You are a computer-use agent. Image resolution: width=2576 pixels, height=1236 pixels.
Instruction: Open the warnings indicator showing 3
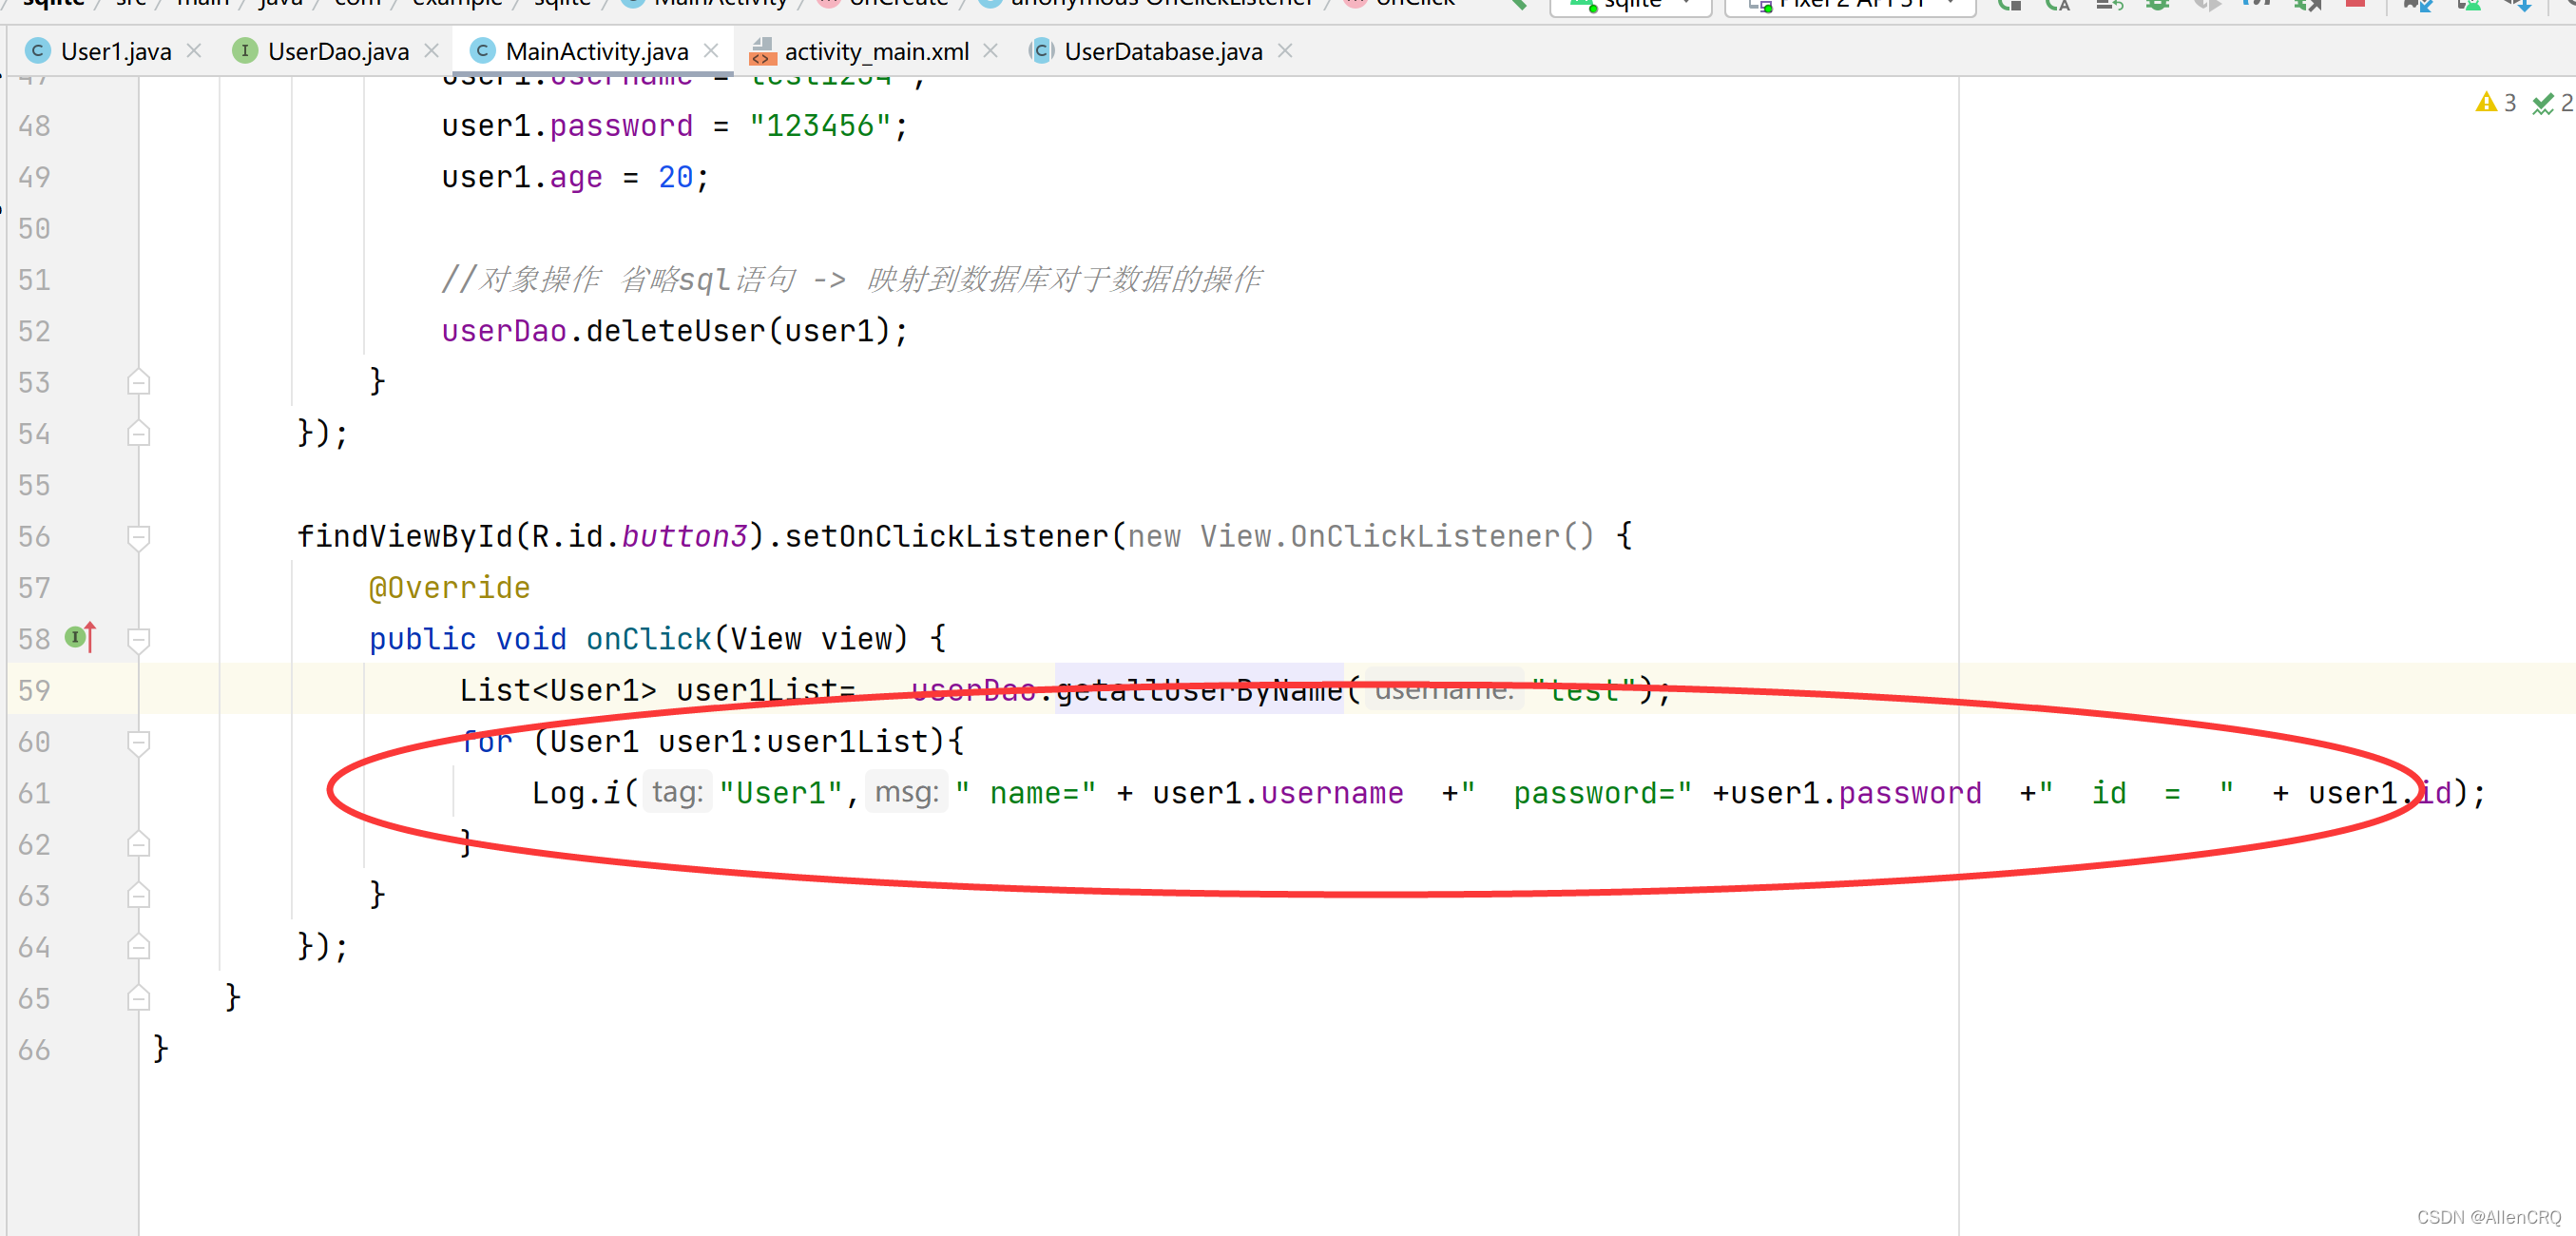[2496, 102]
